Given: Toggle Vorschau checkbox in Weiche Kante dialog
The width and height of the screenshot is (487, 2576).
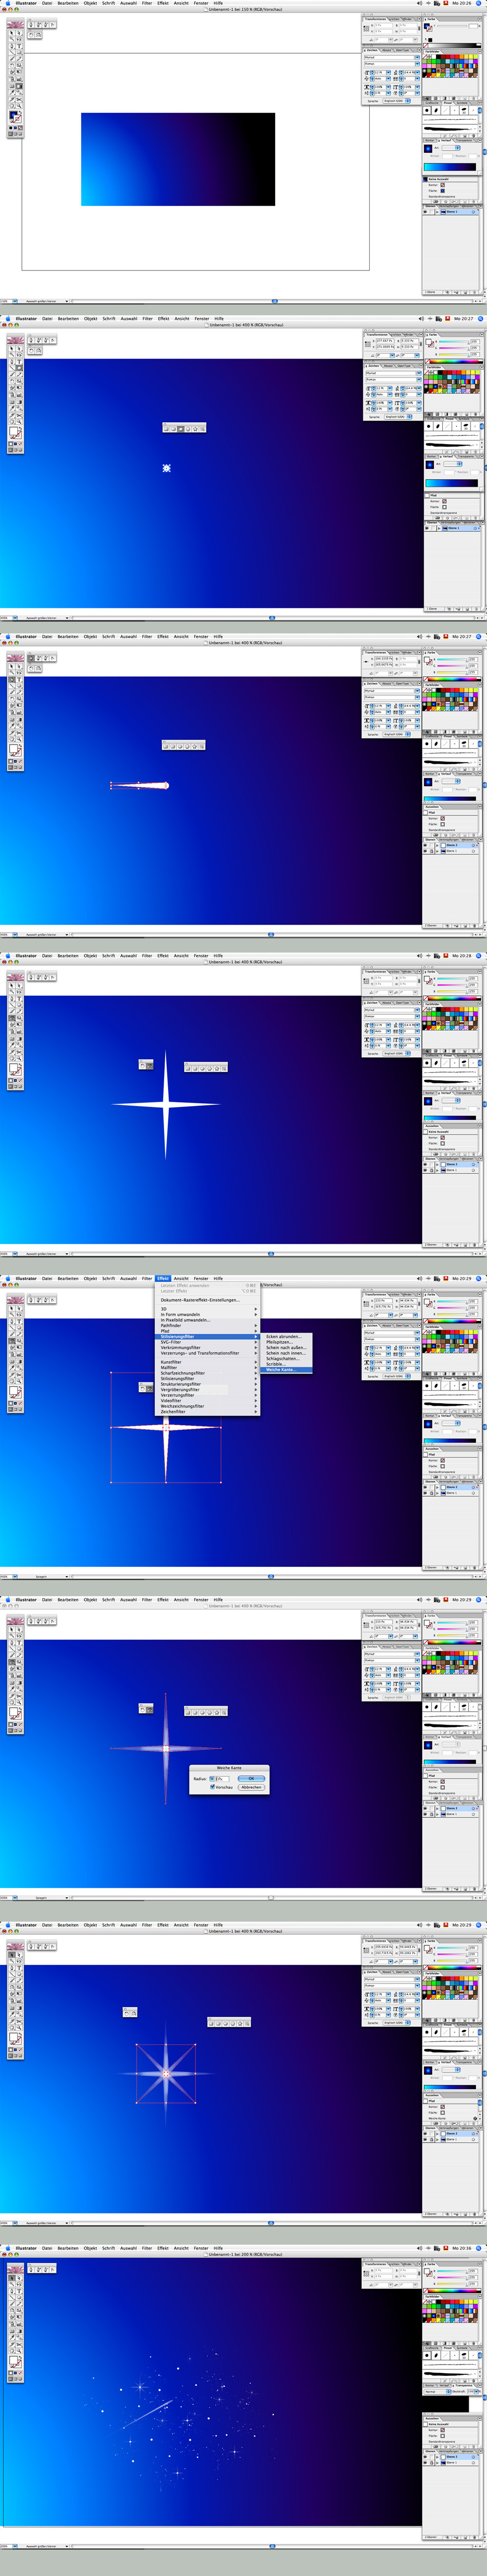Looking at the screenshot, I should pyautogui.click(x=212, y=1787).
